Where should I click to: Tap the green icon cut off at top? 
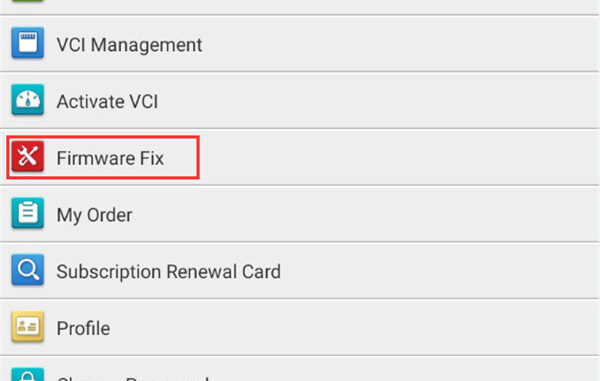28,1
